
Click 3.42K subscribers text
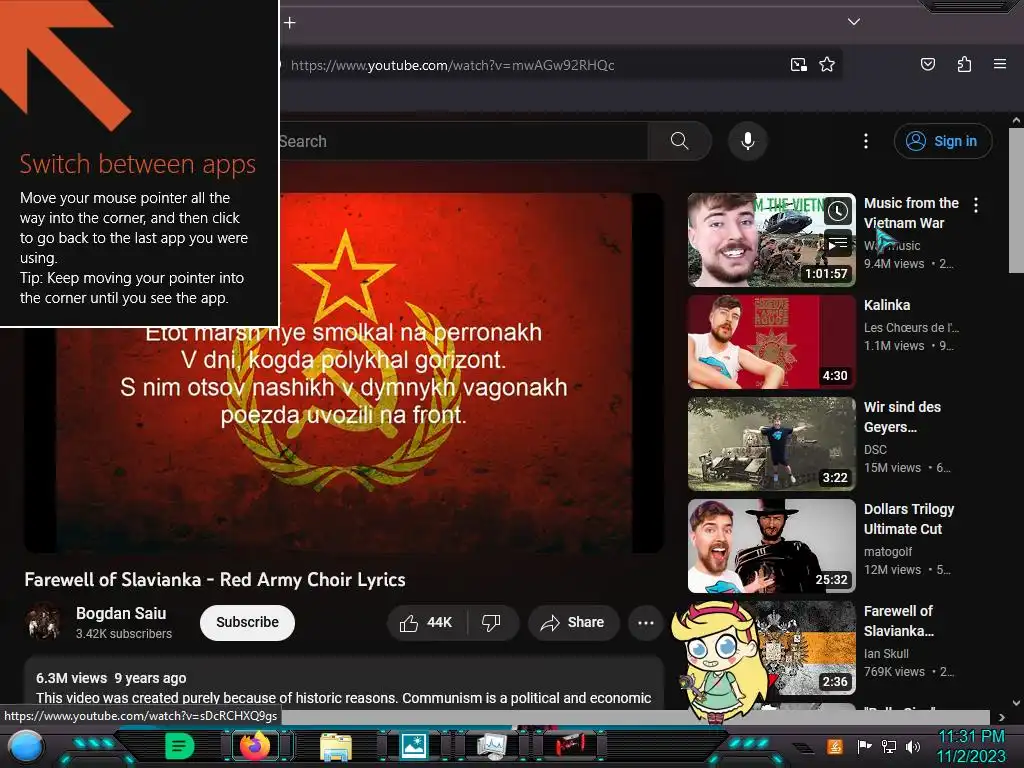[x=124, y=633]
